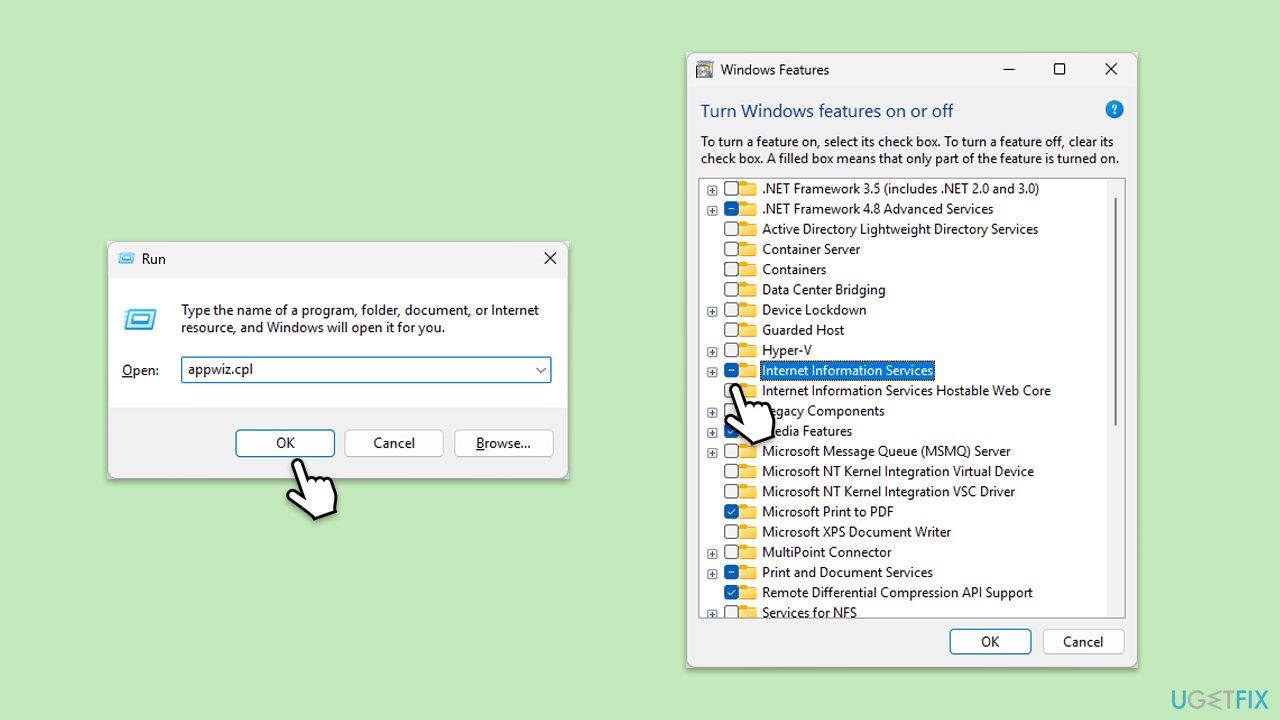Screen dimensions: 1280x720
Task: Click OK in the Run dialog
Action: 285,443
